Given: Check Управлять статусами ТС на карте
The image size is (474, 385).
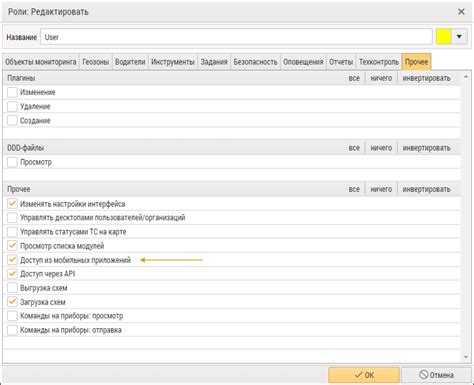Looking at the screenshot, I should 12,232.
